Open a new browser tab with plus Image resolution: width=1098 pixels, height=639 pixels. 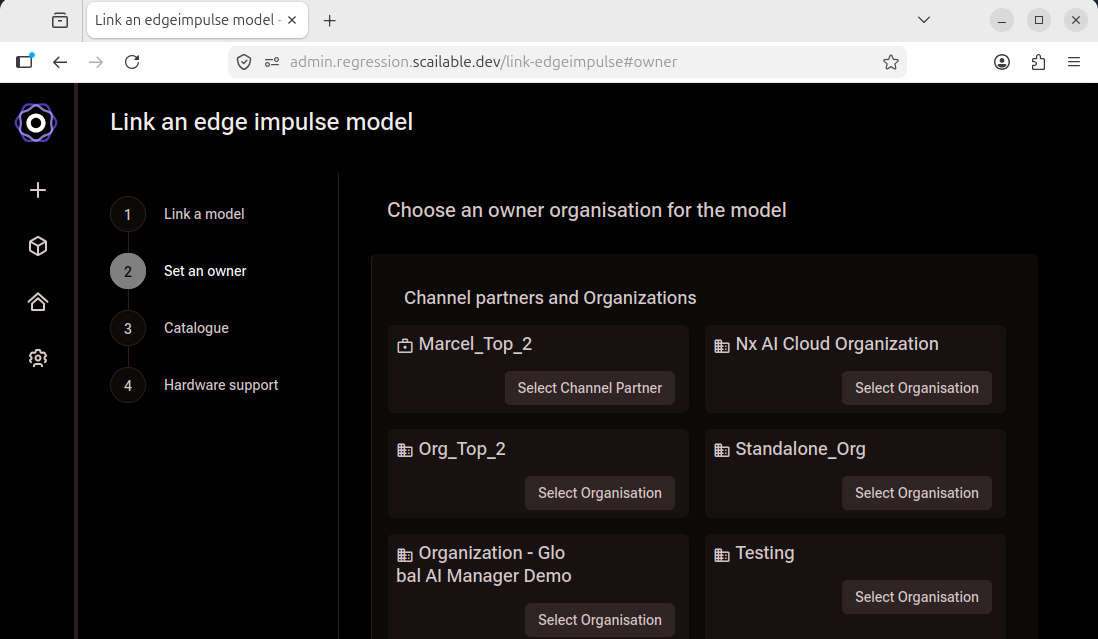(329, 20)
